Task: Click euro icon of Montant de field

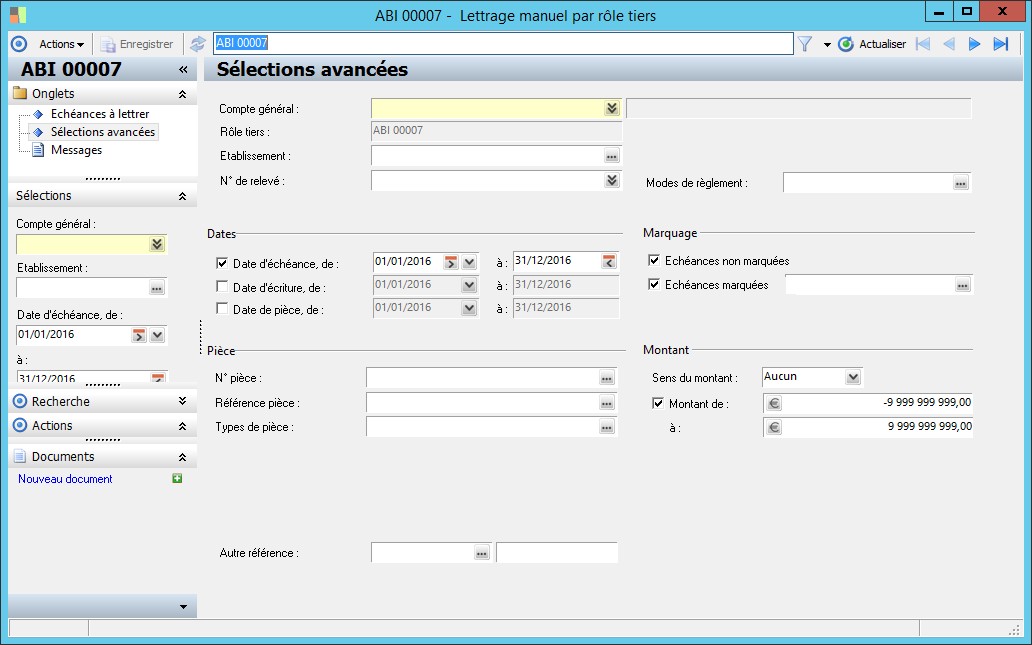Action: pyautogui.click(x=774, y=403)
